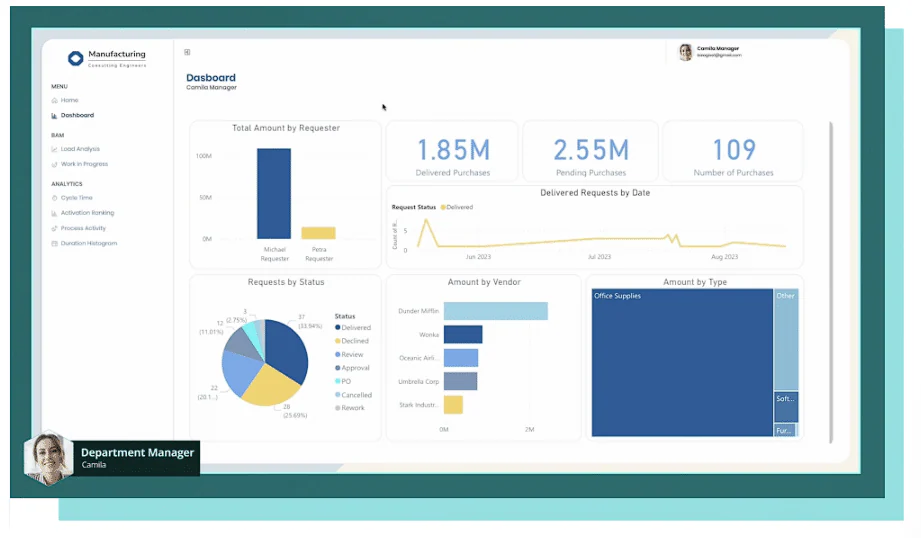The image size is (921, 538).
Task: Click the Work in Progress icon
Action: tap(55, 164)
